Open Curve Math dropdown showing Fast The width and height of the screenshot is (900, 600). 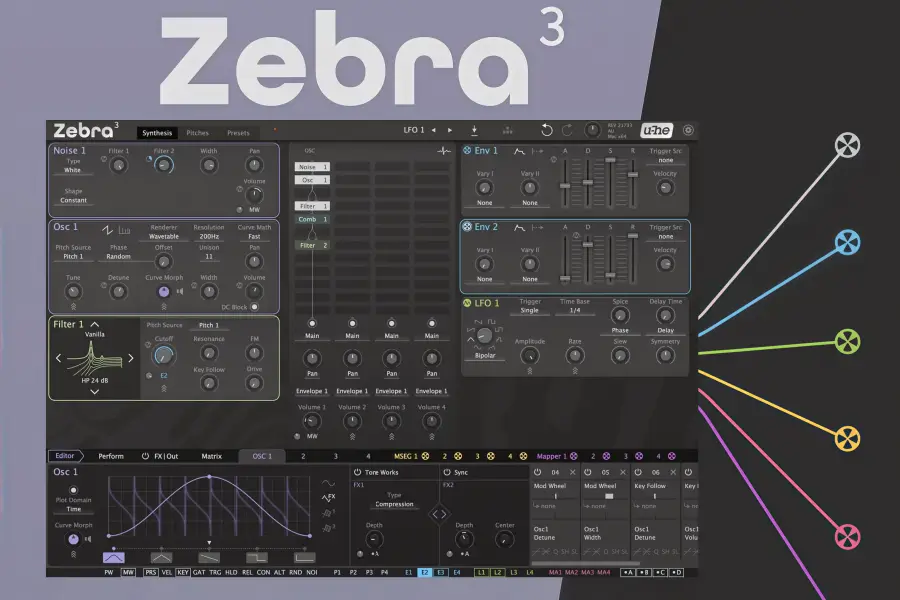[x=254, y=236]
